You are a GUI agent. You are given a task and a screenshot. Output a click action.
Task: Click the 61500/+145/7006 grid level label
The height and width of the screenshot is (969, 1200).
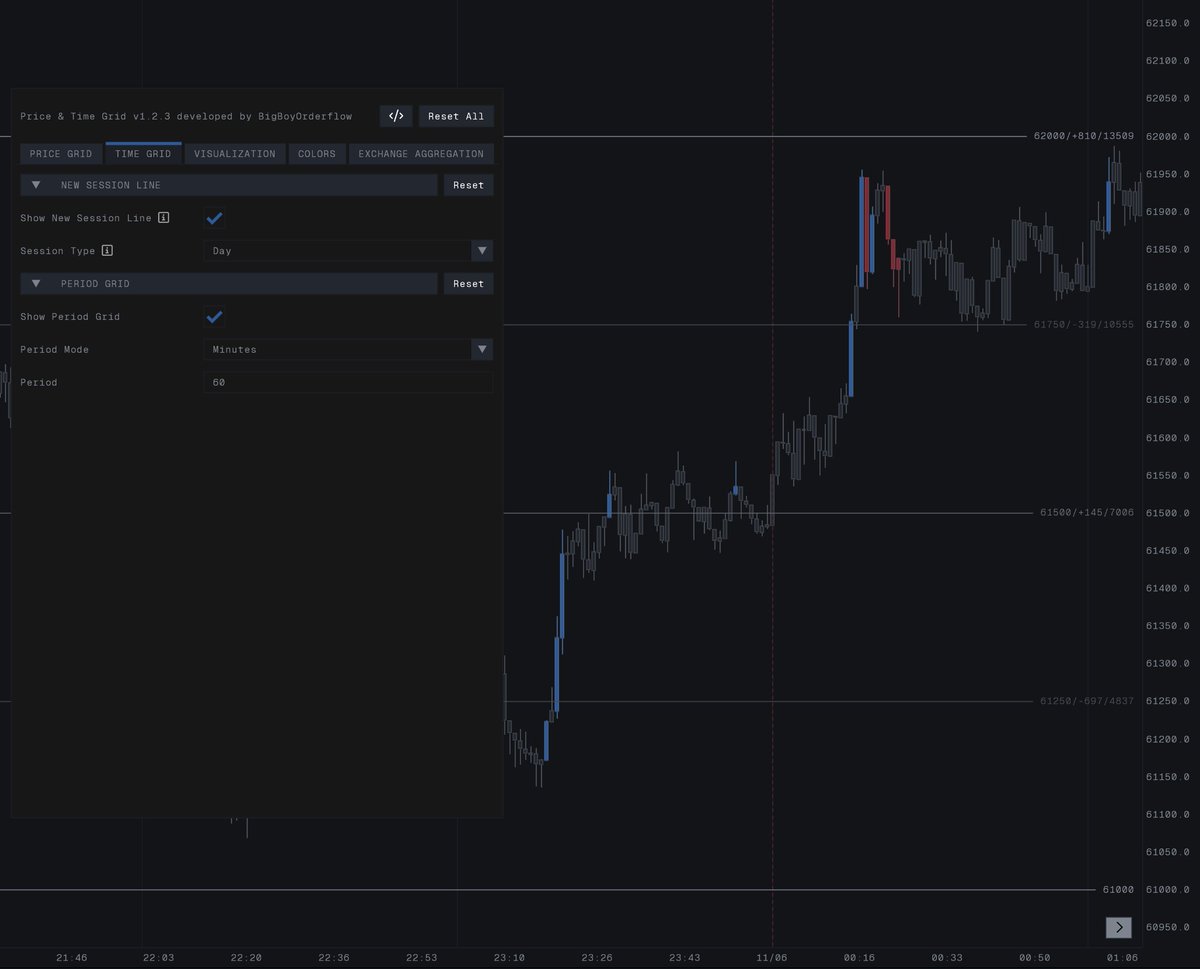click(1087, 513)
